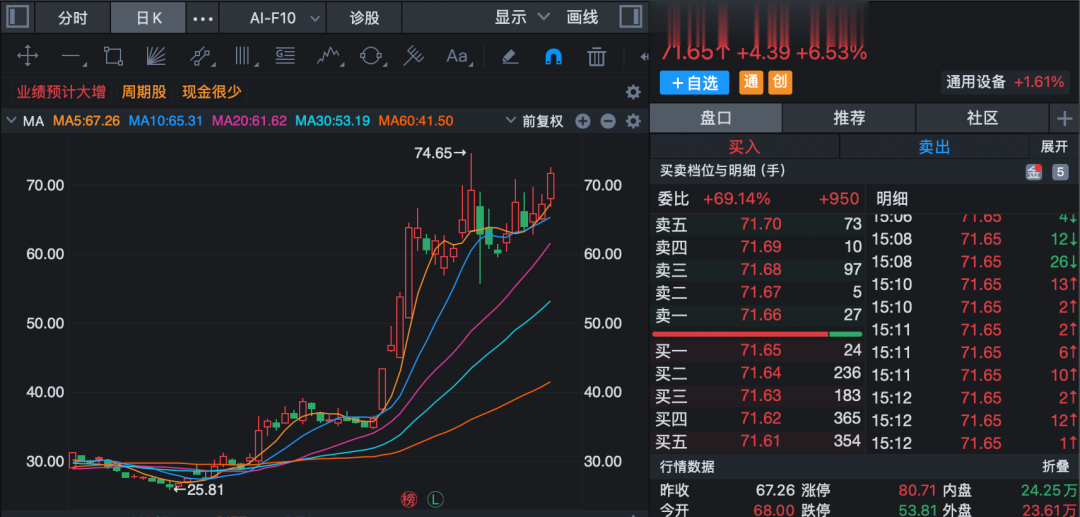Click the MA60:41.50 indicator label

(416, 122)
